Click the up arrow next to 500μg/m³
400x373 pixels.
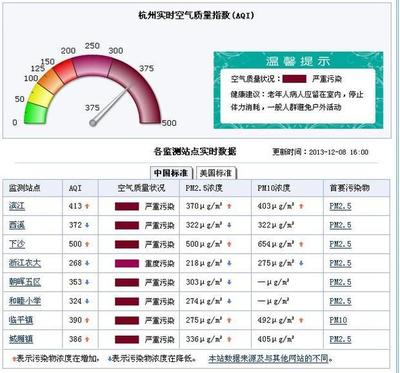(229, 244)
